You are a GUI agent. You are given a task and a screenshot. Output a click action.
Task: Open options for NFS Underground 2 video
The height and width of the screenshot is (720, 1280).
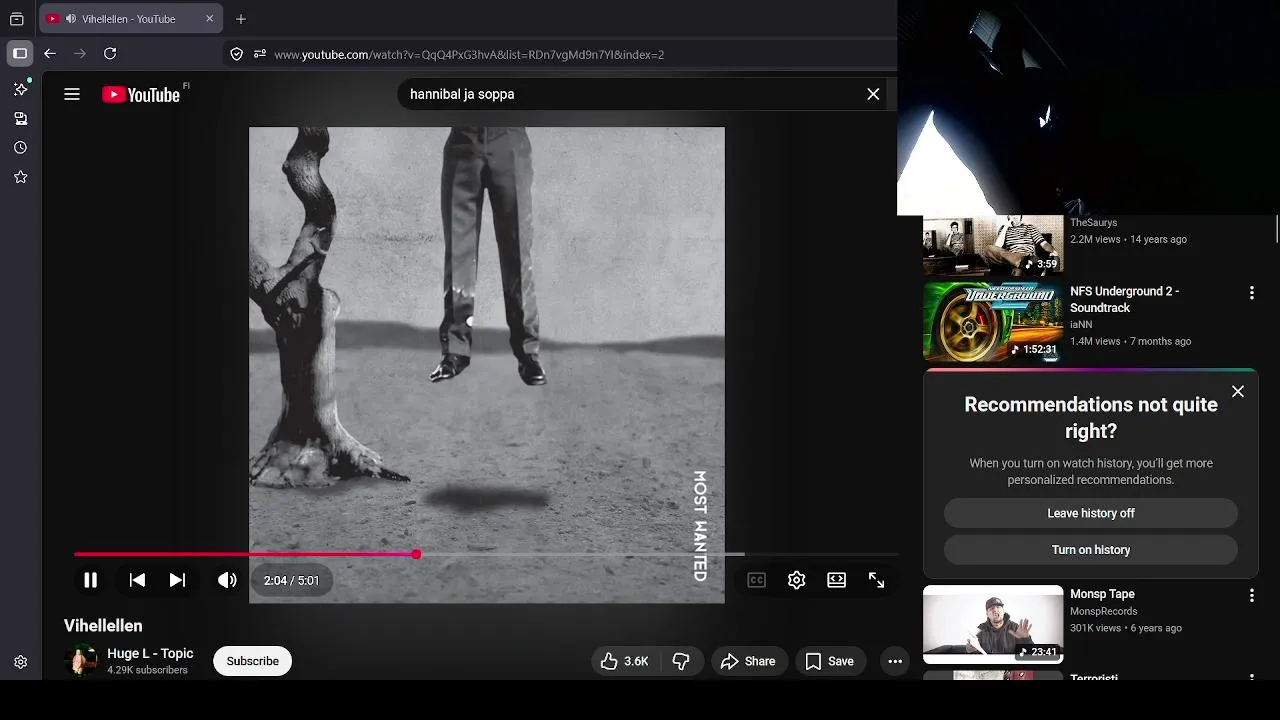1251,293
